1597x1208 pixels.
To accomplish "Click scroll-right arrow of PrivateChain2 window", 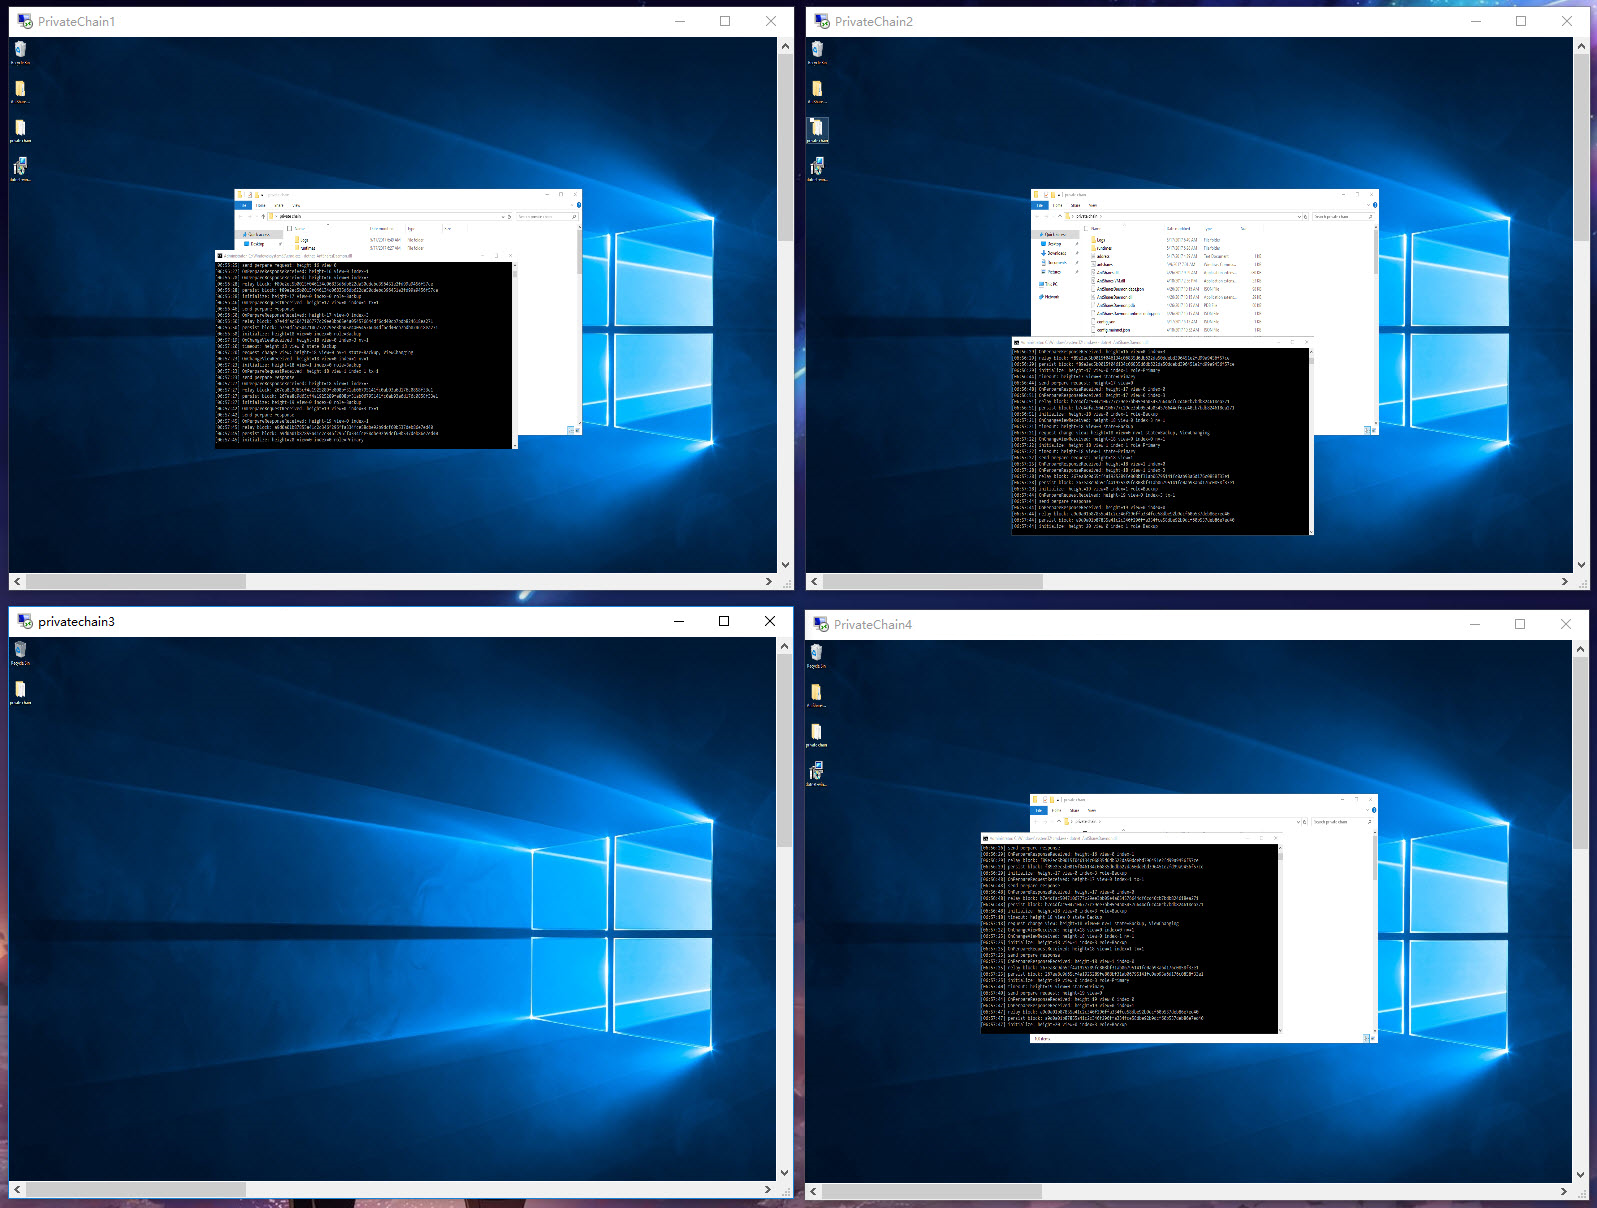I will (1565, 581).
